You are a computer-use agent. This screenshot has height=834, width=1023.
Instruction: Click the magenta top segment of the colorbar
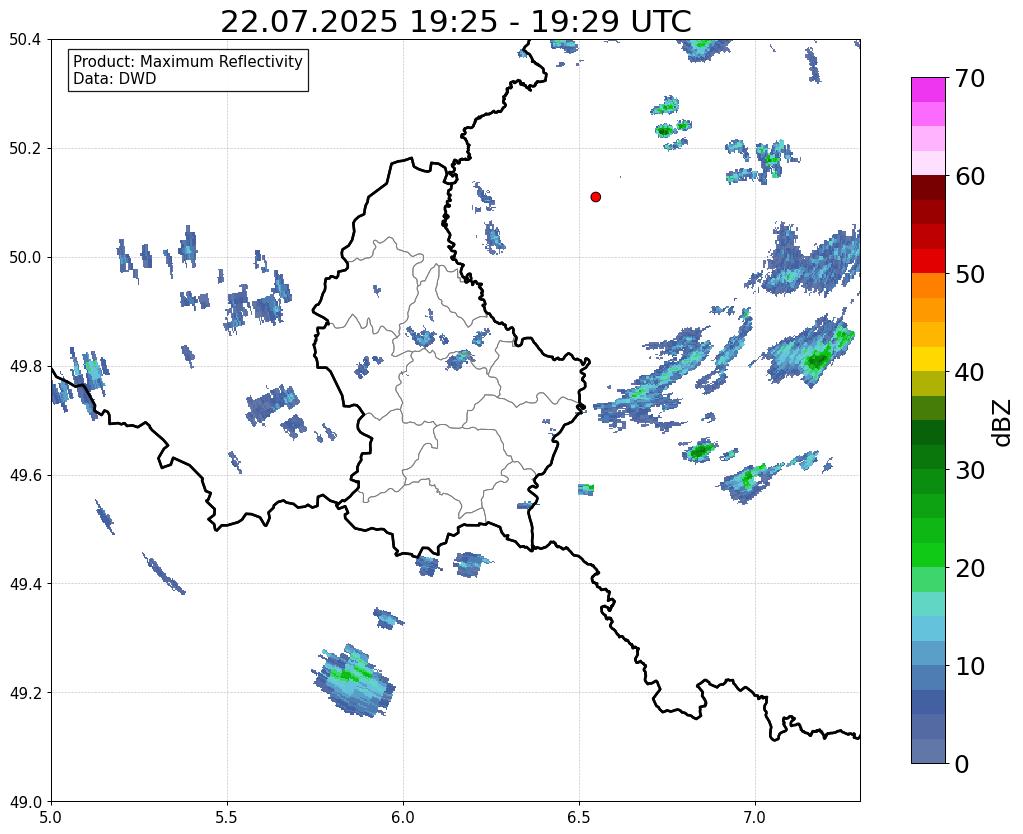tap(928, 90)
